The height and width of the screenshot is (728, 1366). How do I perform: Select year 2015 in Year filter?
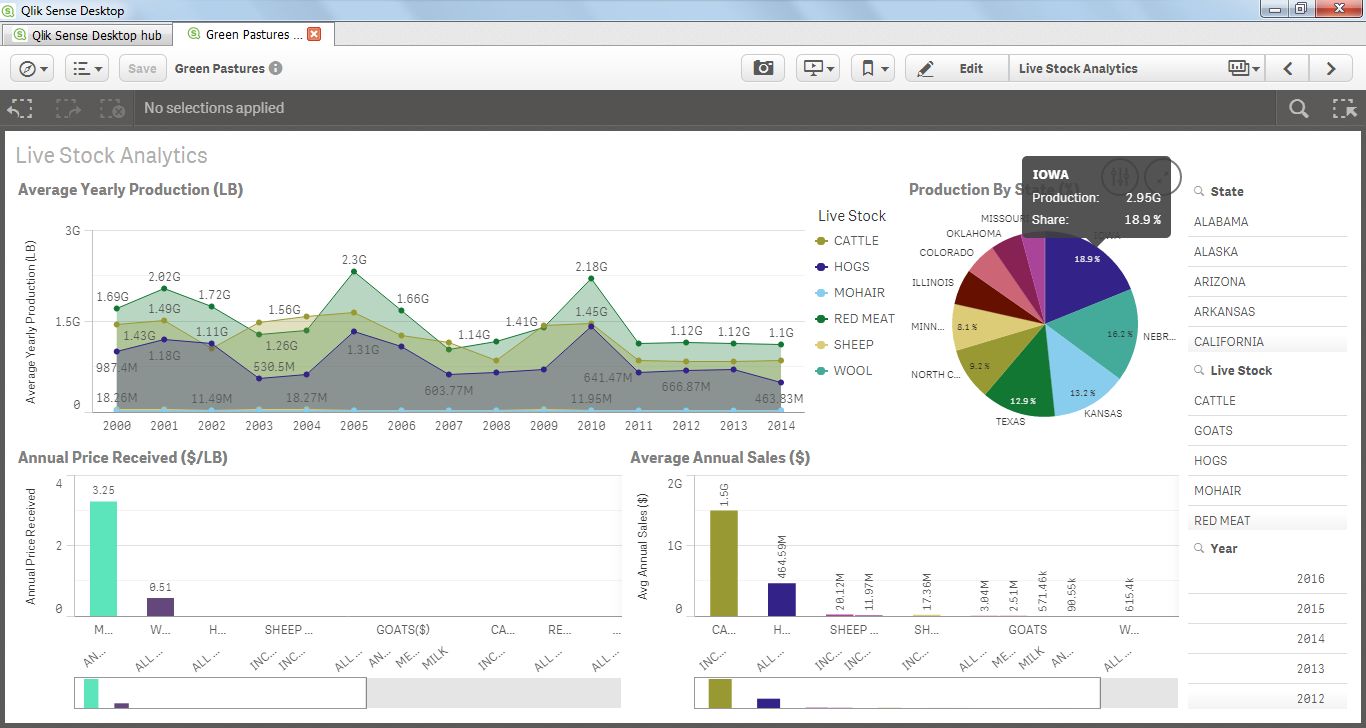[1267, 608]
